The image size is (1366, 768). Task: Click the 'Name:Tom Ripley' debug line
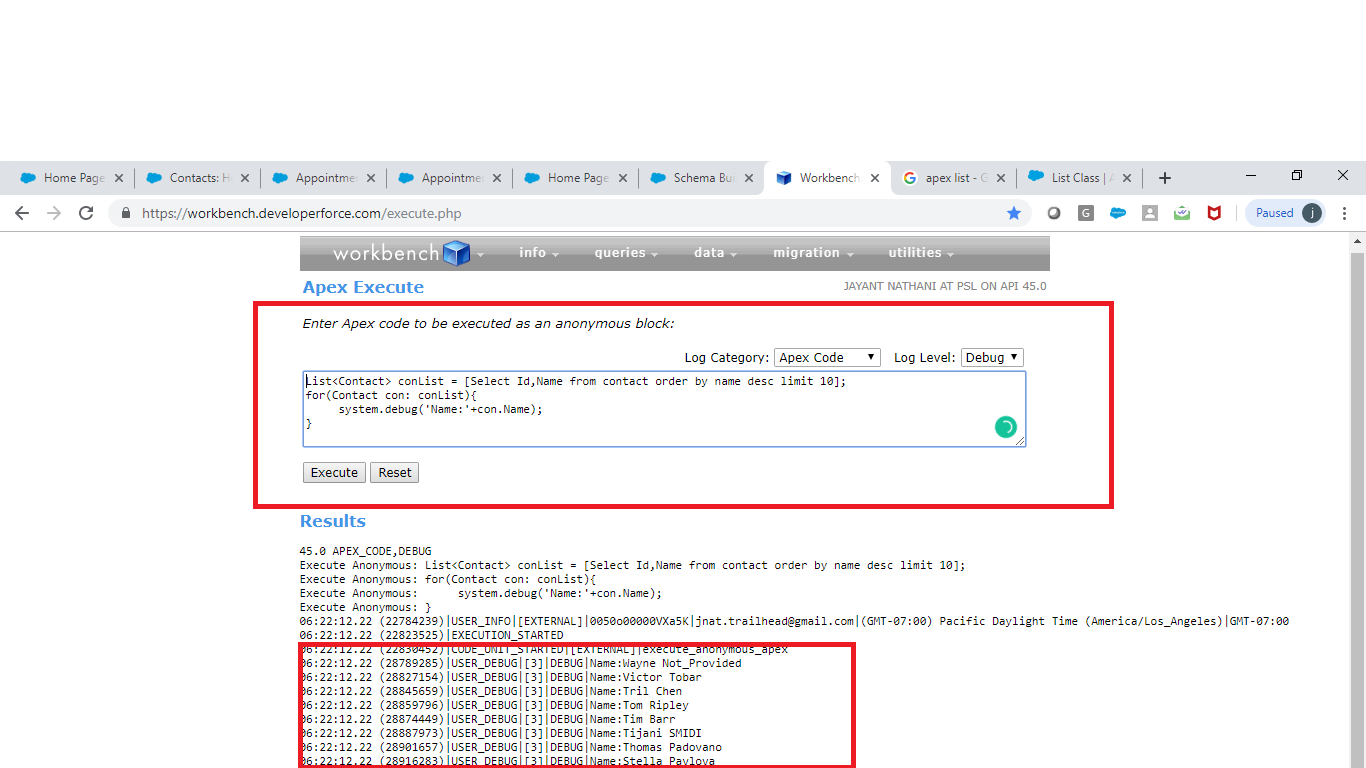pos(495,705)
